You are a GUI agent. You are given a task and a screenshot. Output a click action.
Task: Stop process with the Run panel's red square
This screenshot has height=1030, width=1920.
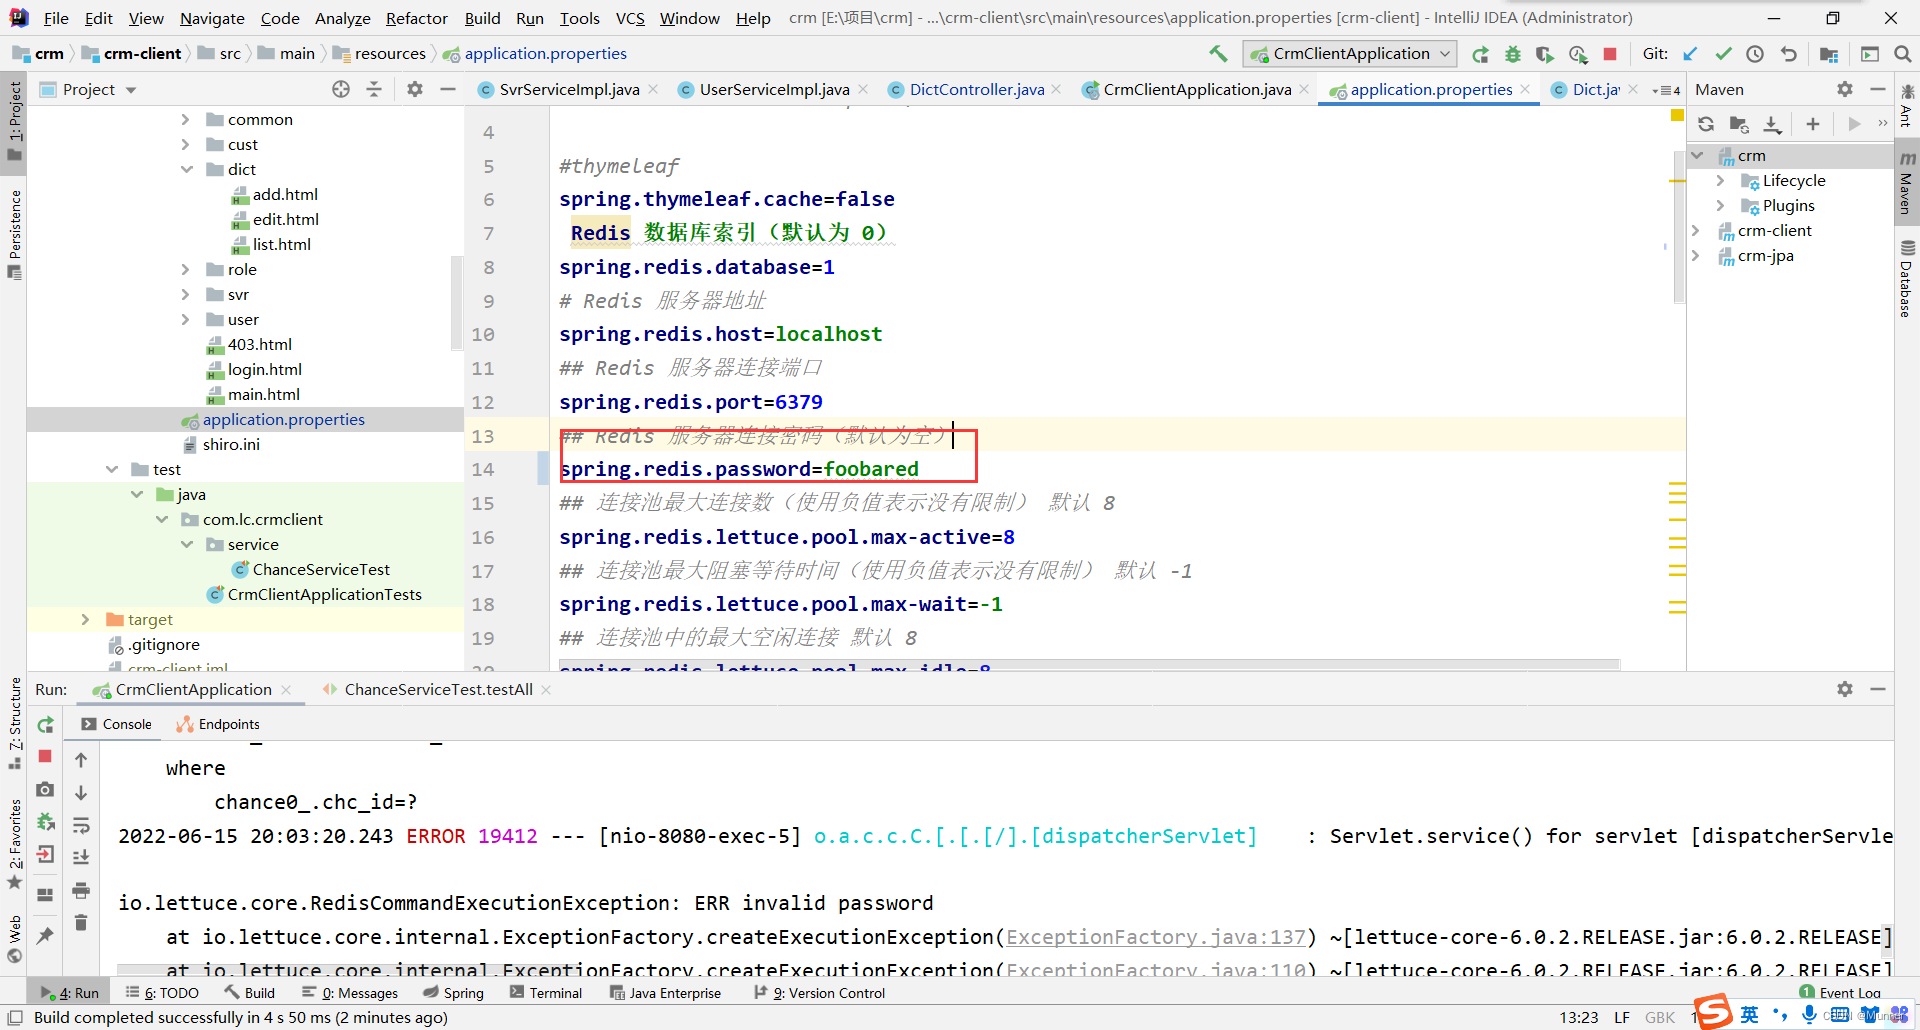(x=45, y=757)
